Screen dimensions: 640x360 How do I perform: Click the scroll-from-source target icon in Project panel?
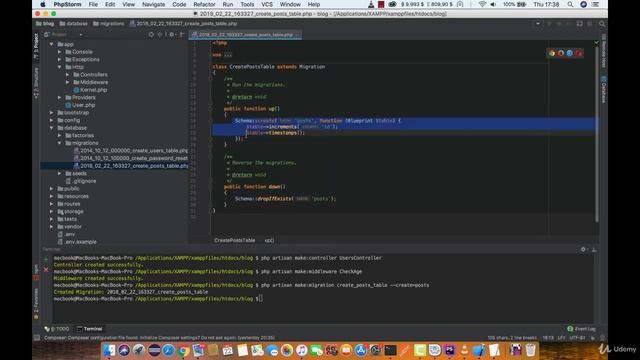[151, 35]
